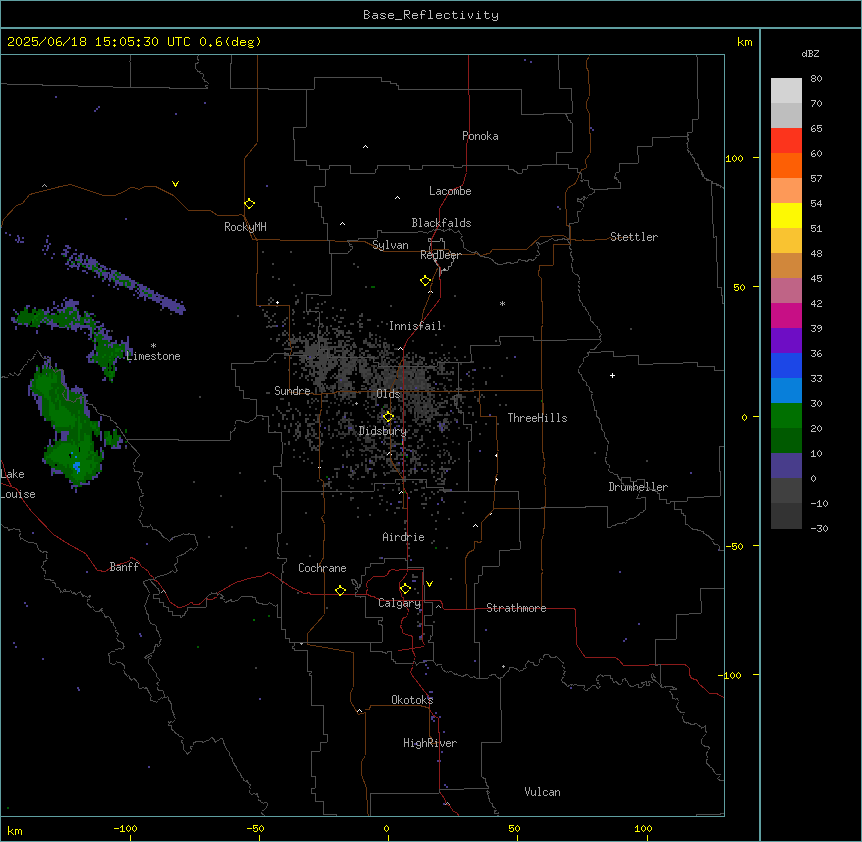Click the Base_Reflectivity title text

pyautogui.click(x=431, y=15)
